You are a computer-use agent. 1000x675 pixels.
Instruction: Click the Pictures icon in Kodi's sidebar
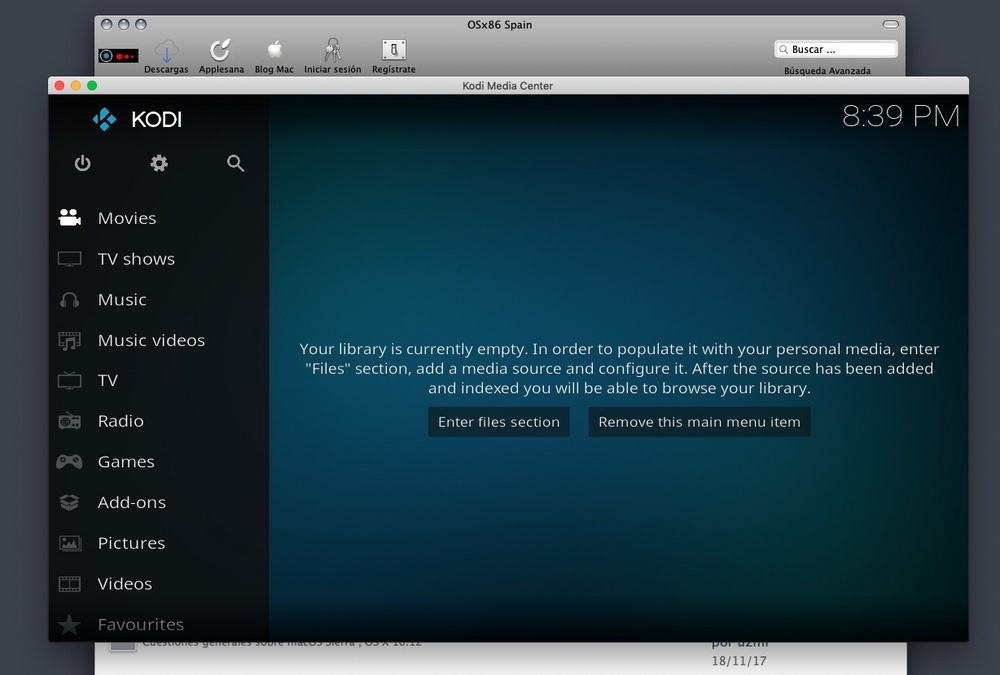(x=70, y=543)
